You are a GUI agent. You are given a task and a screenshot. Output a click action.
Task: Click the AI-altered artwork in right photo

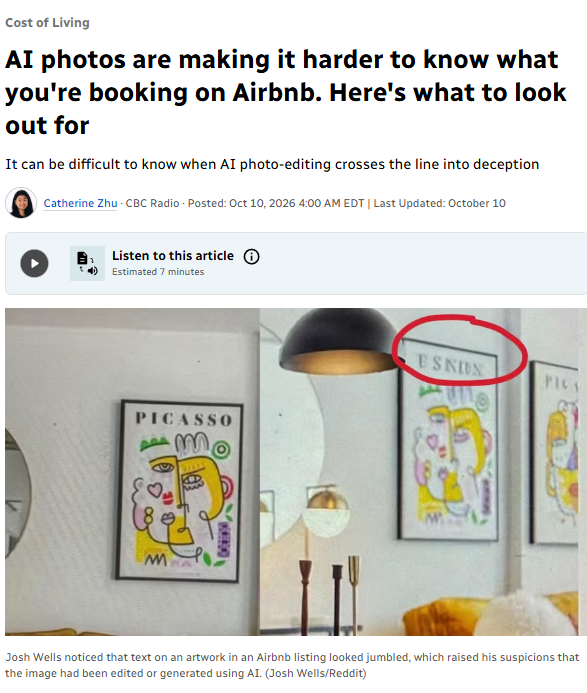click(448, 440)
